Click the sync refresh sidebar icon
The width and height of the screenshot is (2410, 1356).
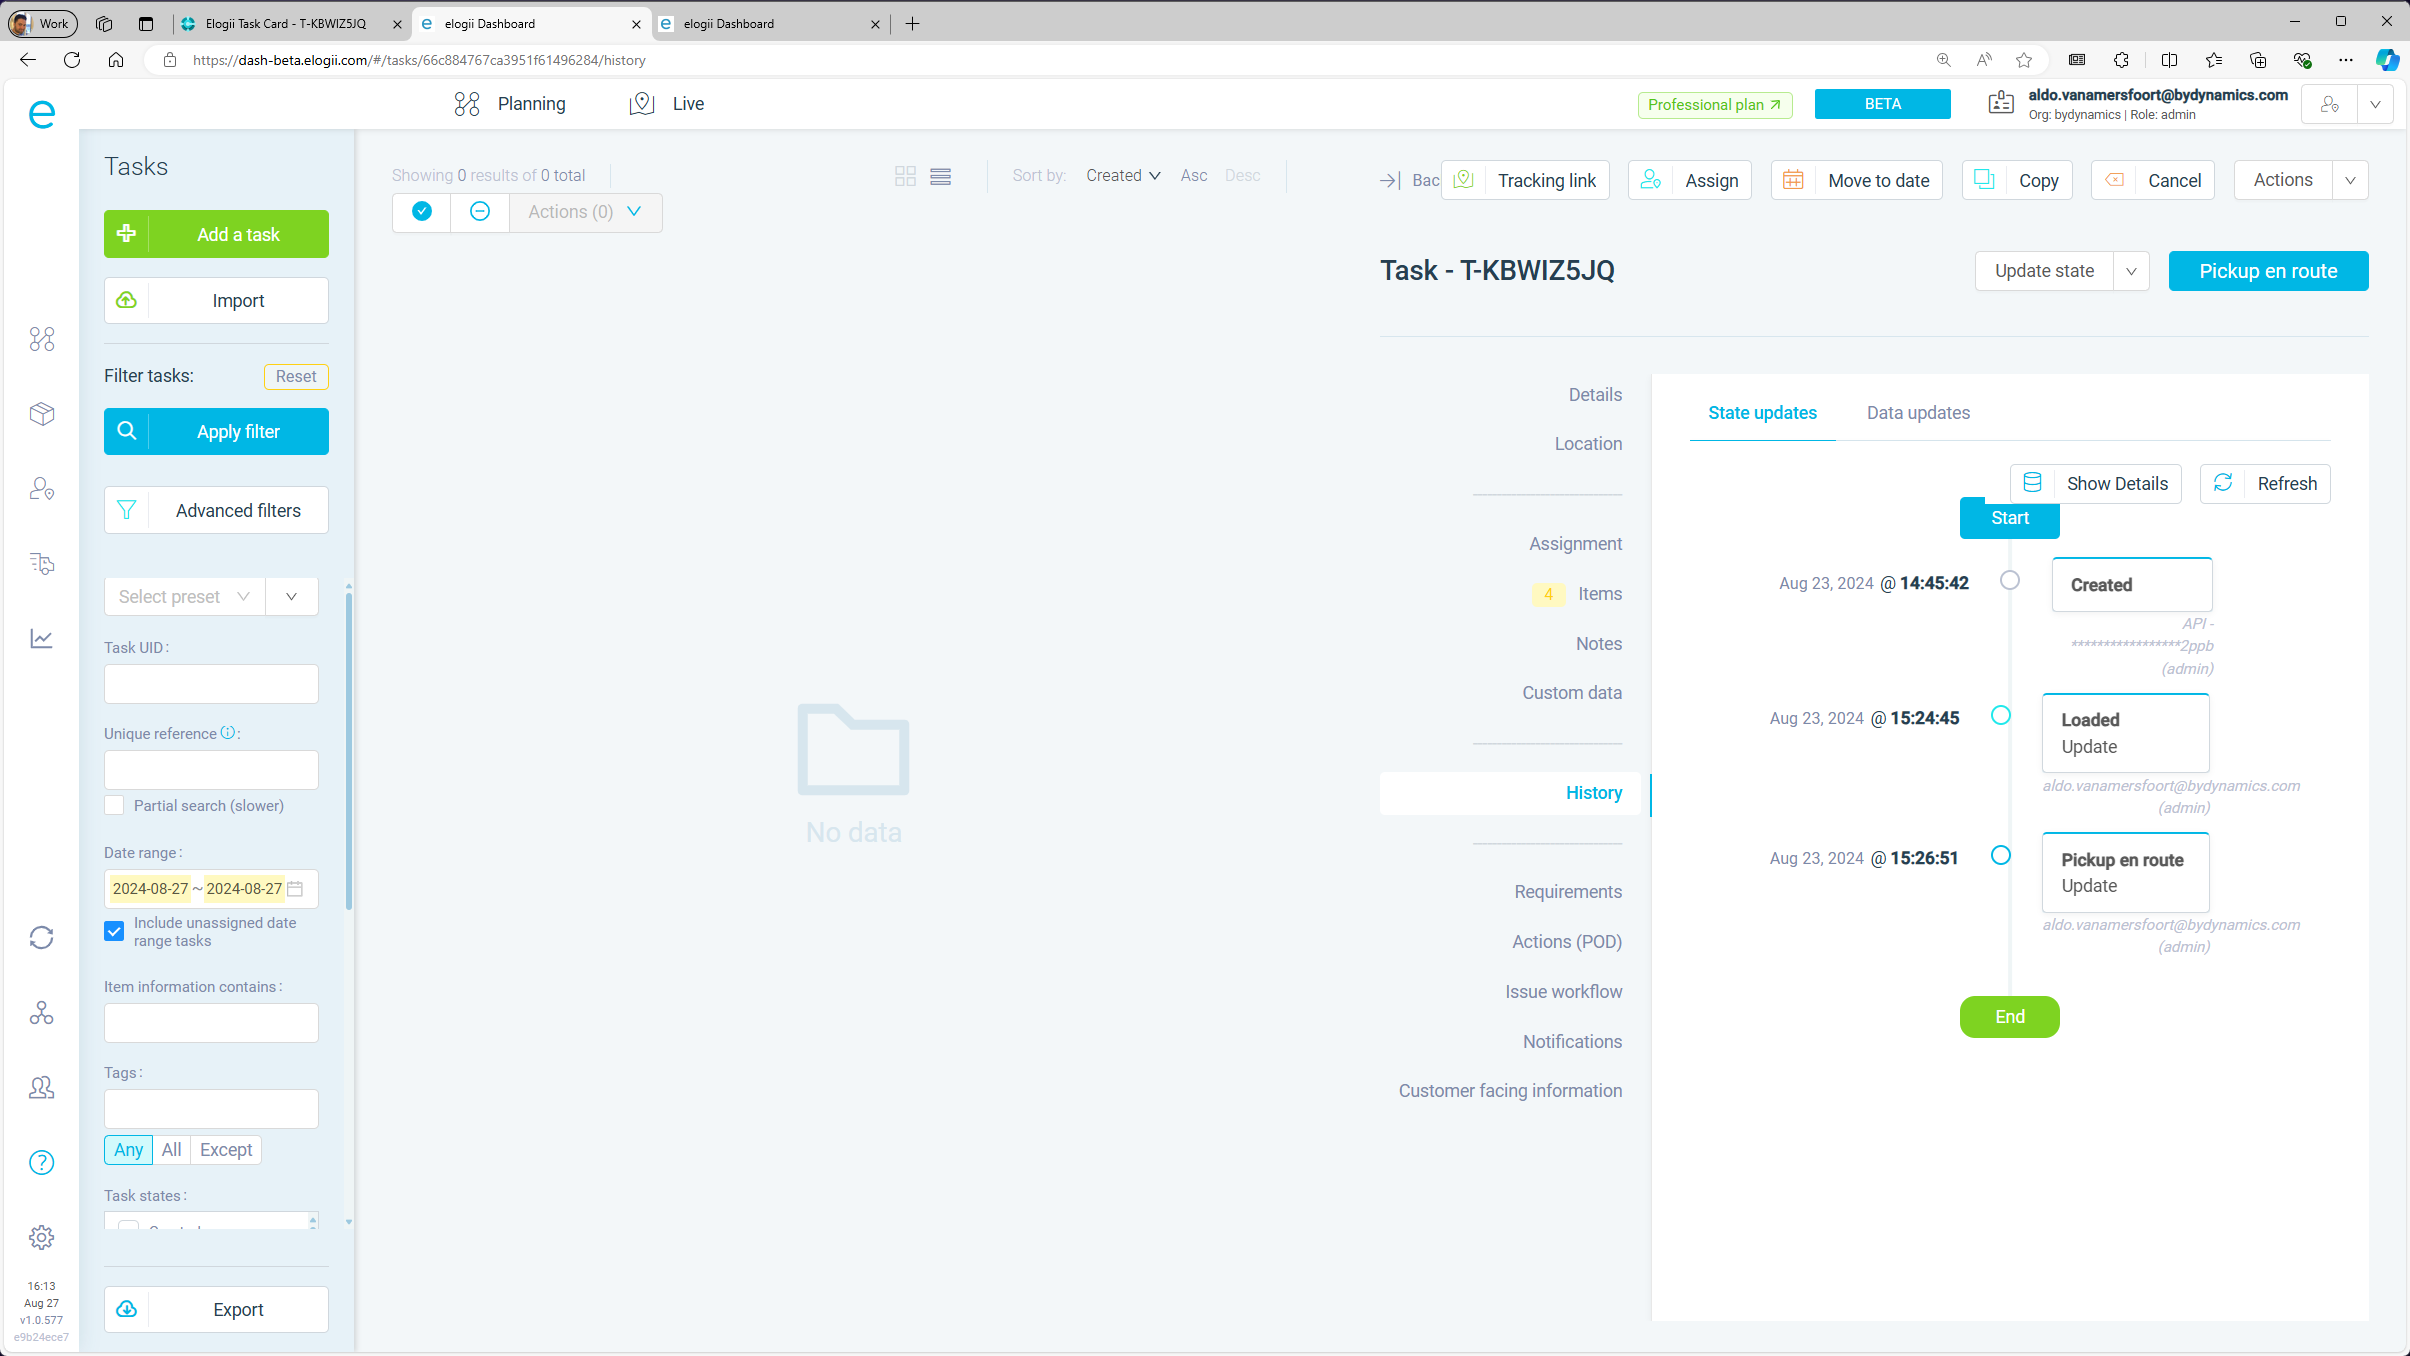(x=41, y=937)
